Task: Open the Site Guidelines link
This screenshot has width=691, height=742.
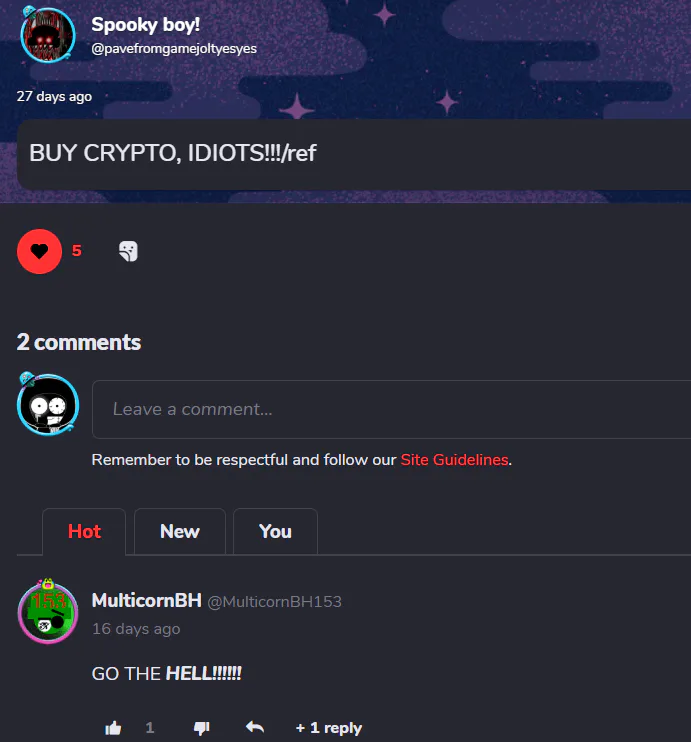Action: pos(454,460)
